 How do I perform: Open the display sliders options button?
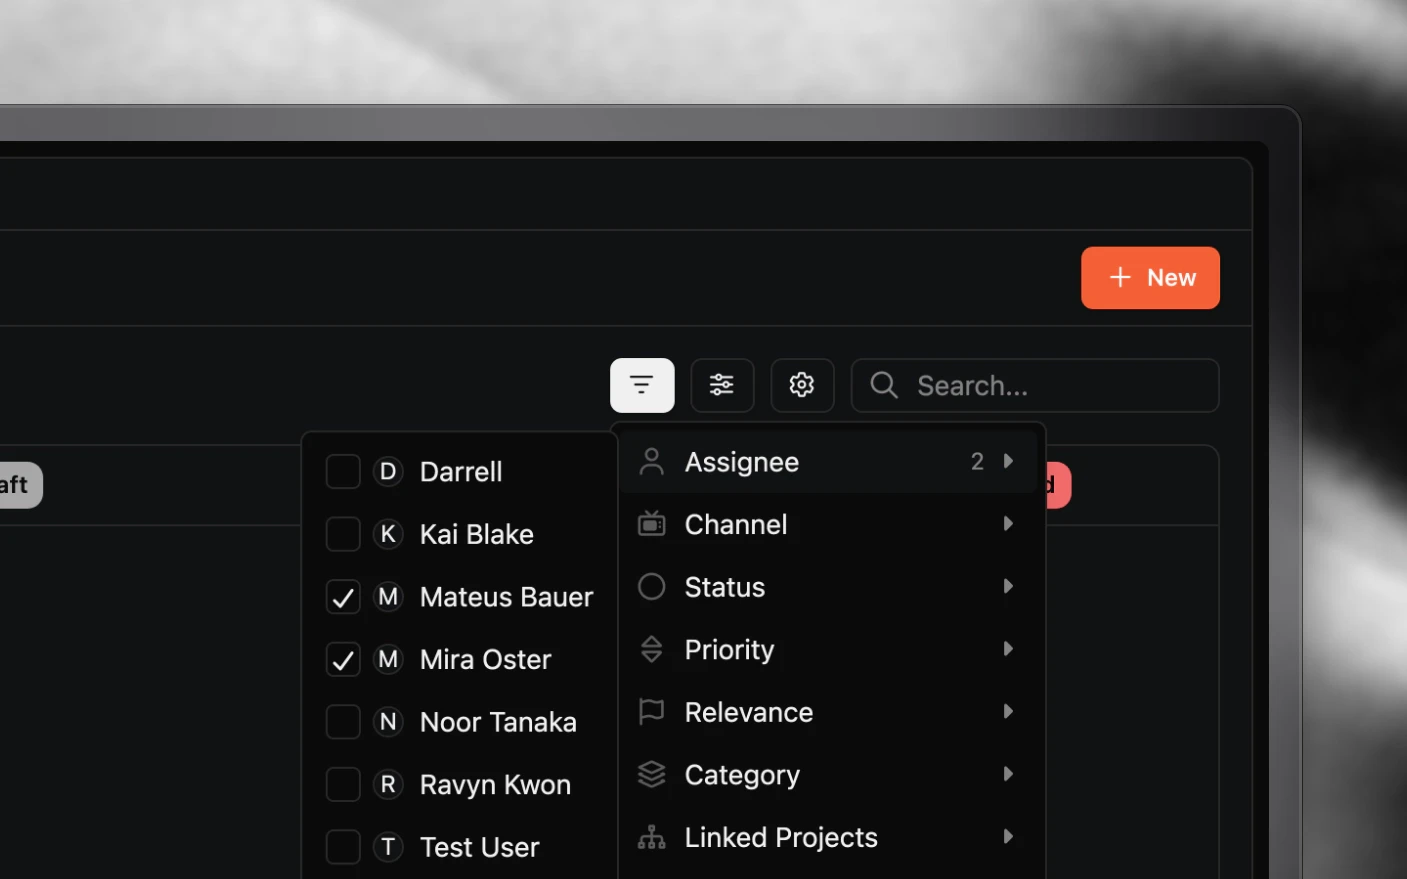(722, 385)
